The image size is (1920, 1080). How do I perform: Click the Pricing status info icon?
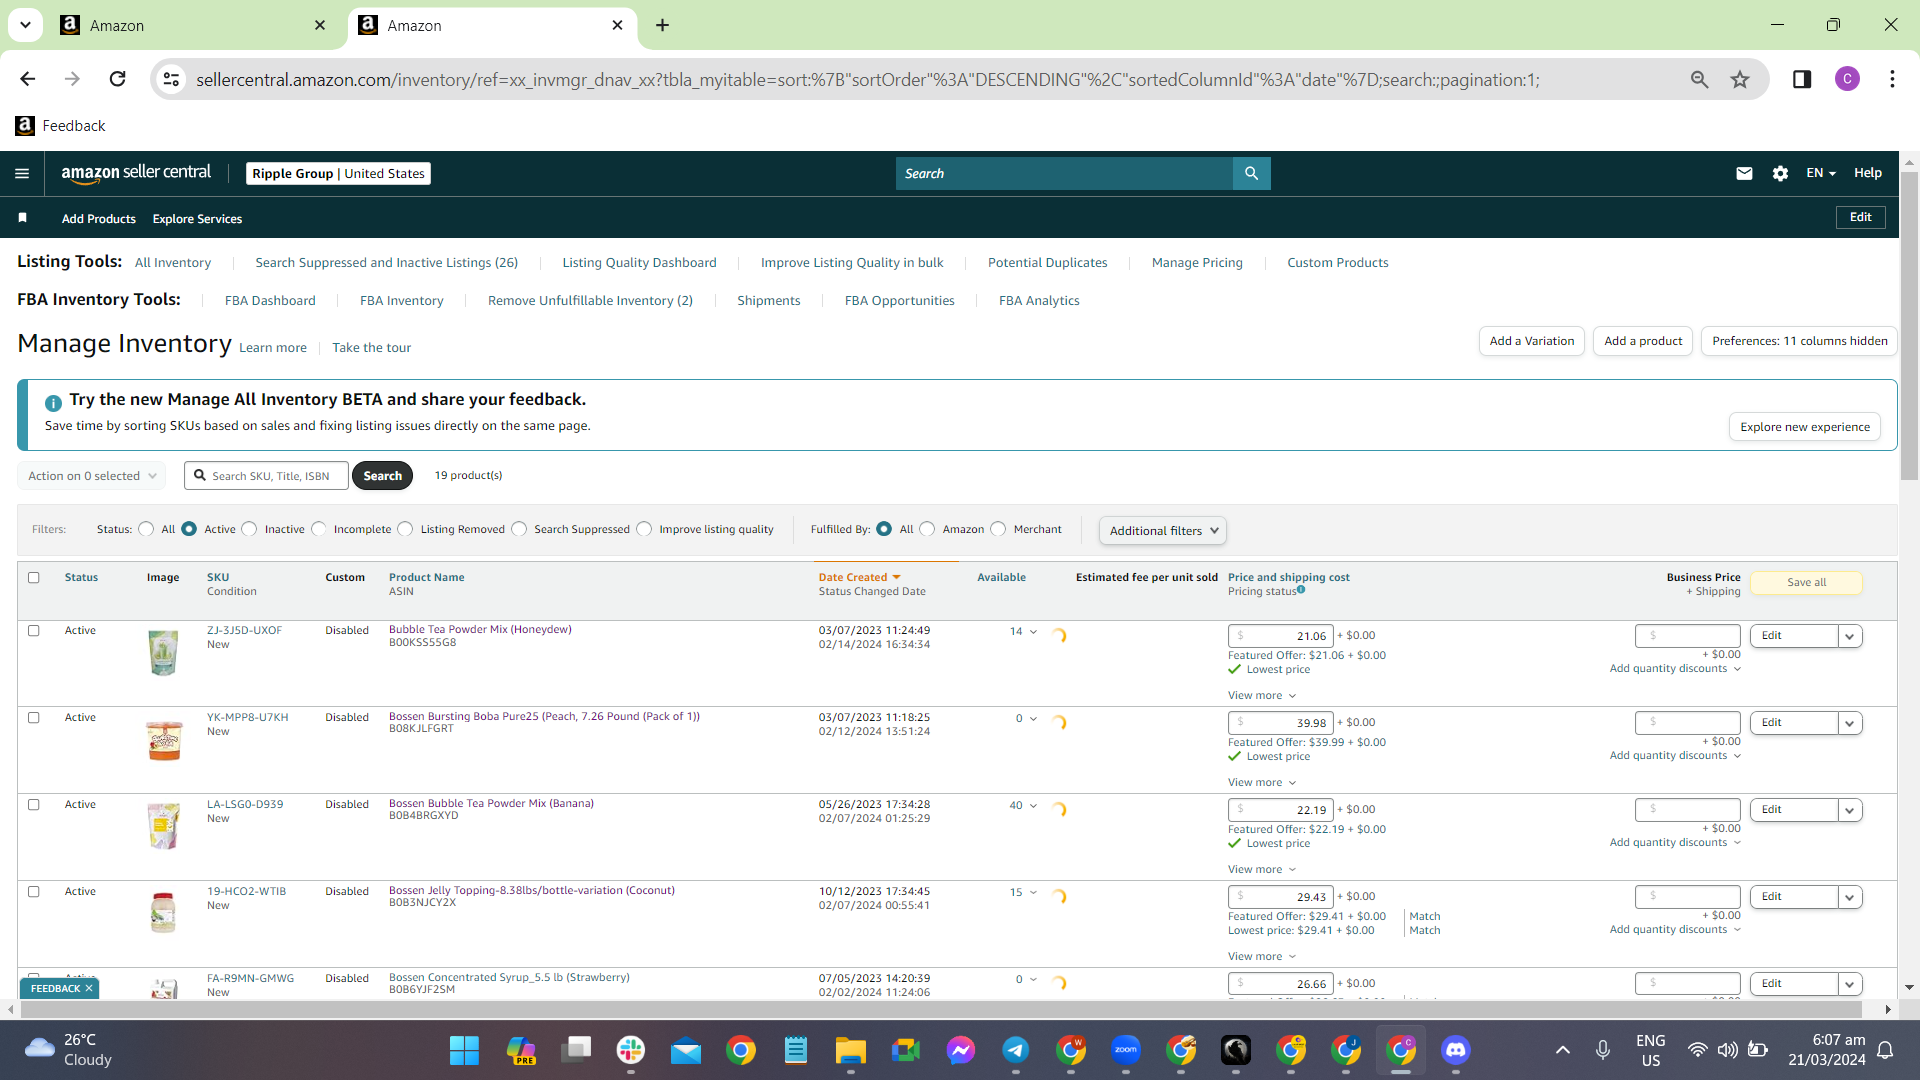pyautogui.click(x=1301, y=590)
